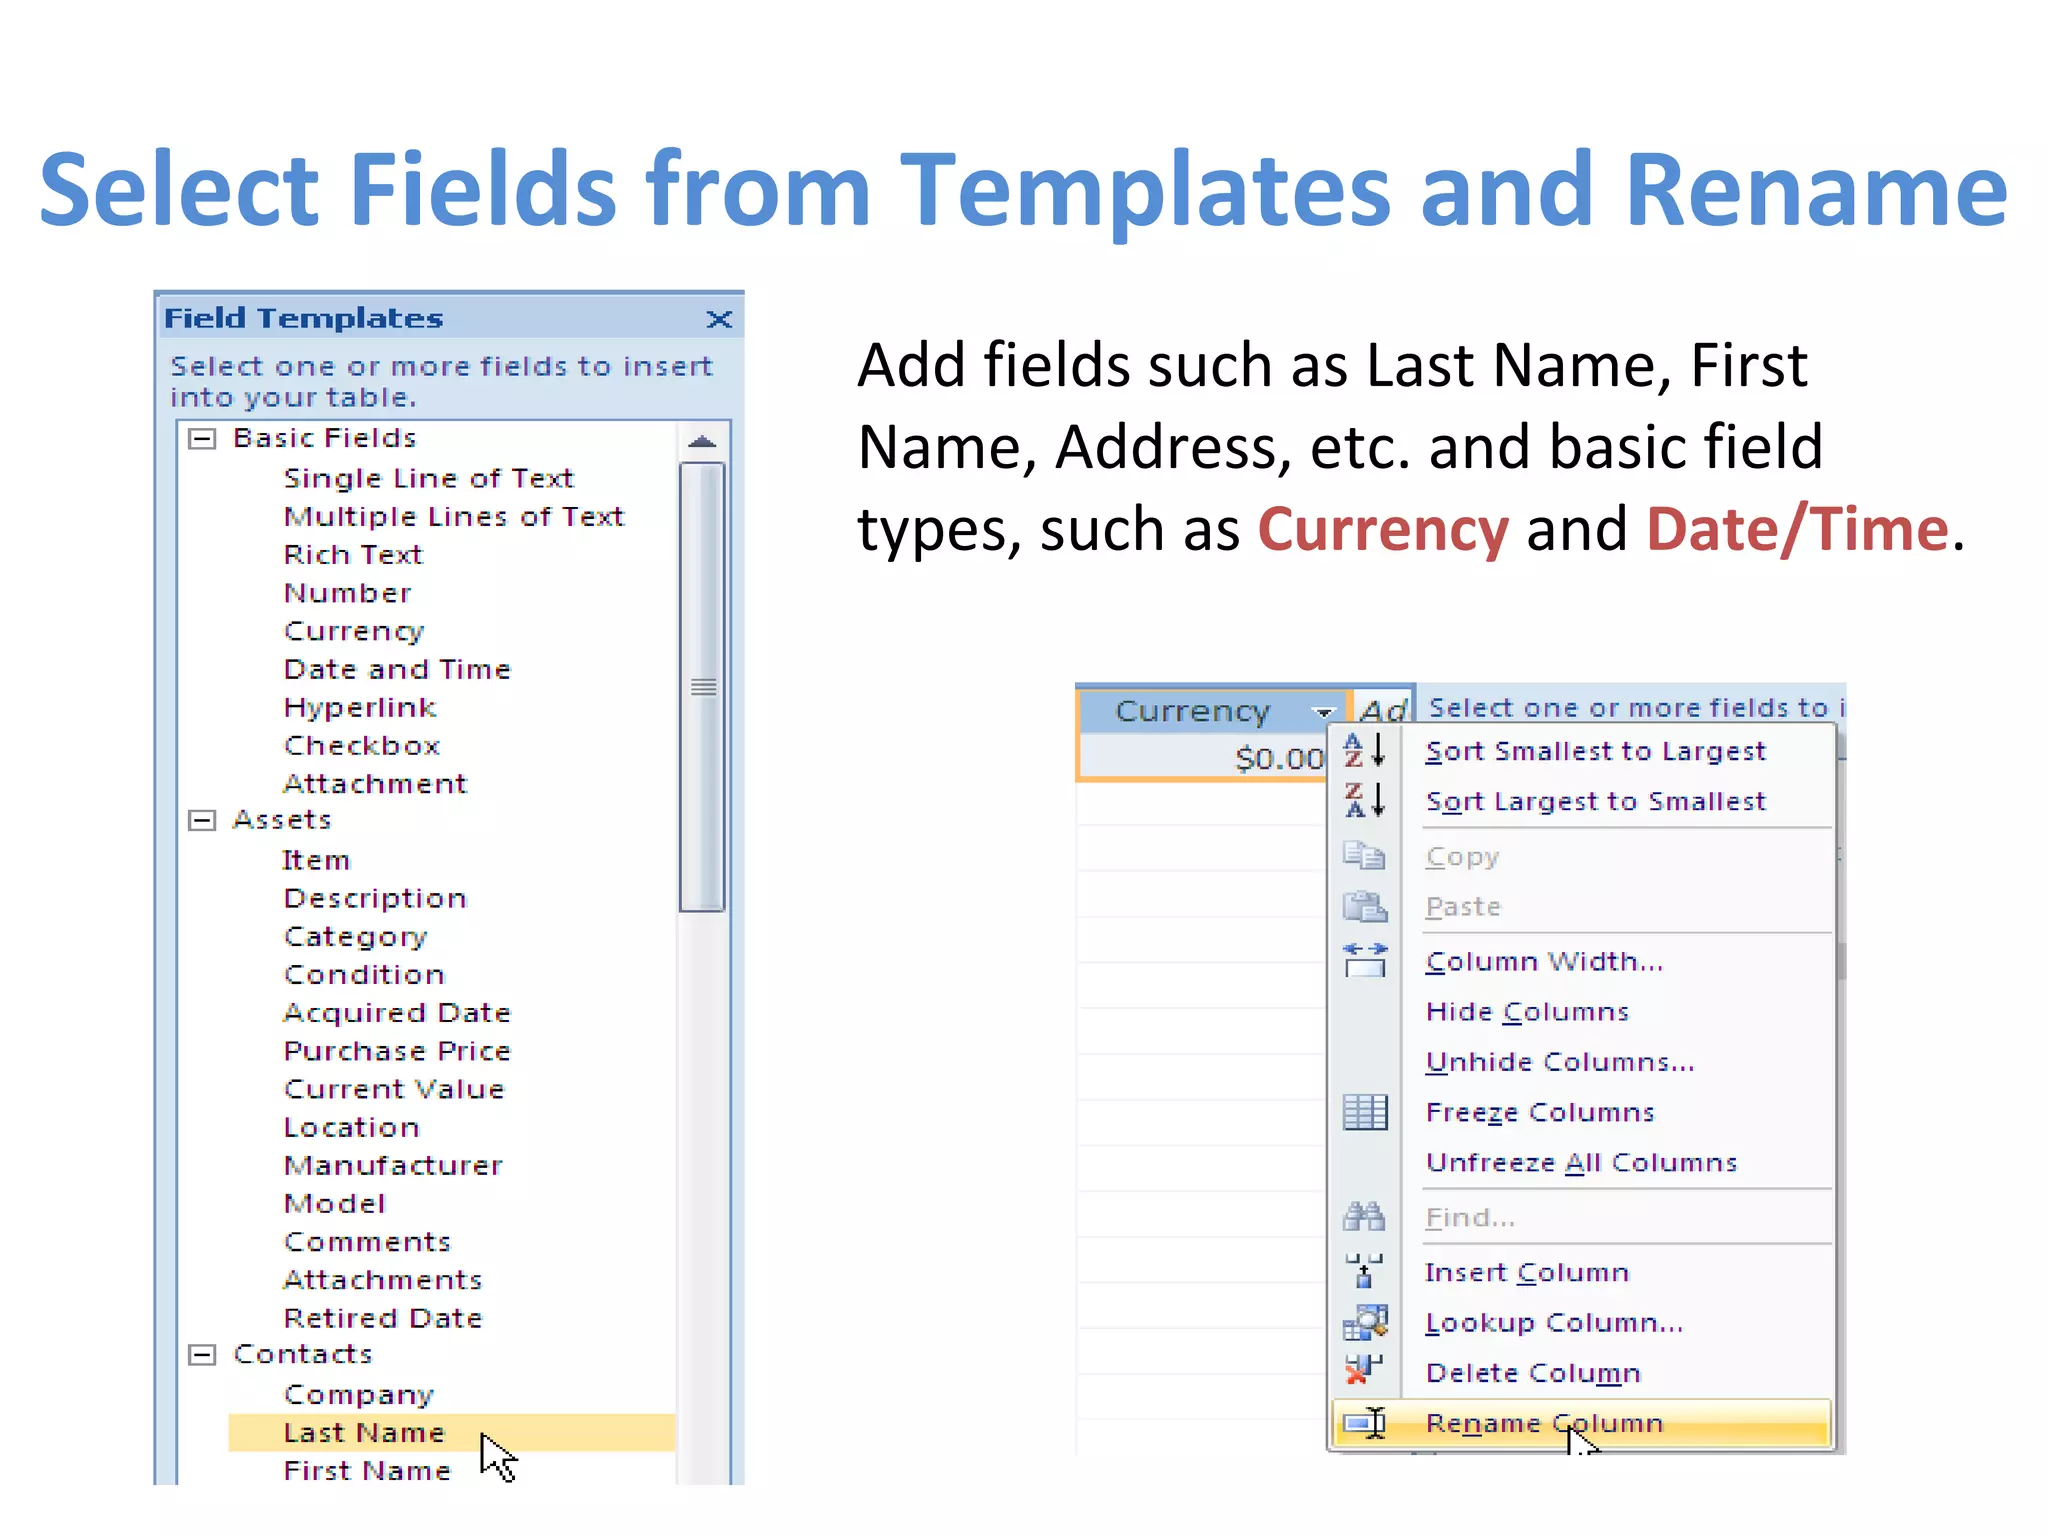The image size is (2048, 1536).
Task: Choose Sort Smallest to Largest
Action: [1595, 751]
